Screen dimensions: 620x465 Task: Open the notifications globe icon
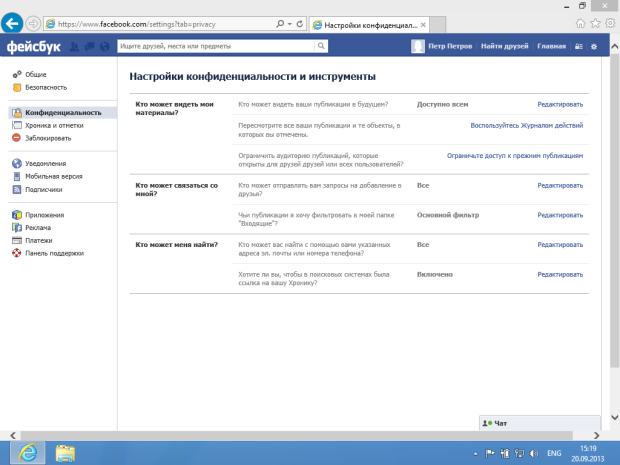click(x=105, y=46)
